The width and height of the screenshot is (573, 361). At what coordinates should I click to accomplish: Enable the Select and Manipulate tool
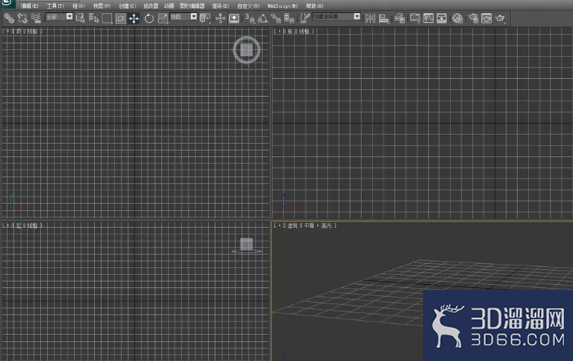click(220, 18)
